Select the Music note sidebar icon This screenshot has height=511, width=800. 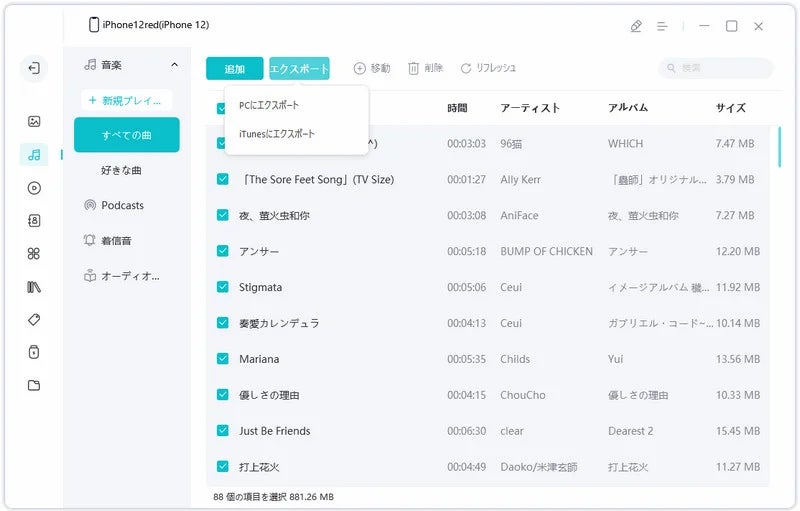coord(34,155)
